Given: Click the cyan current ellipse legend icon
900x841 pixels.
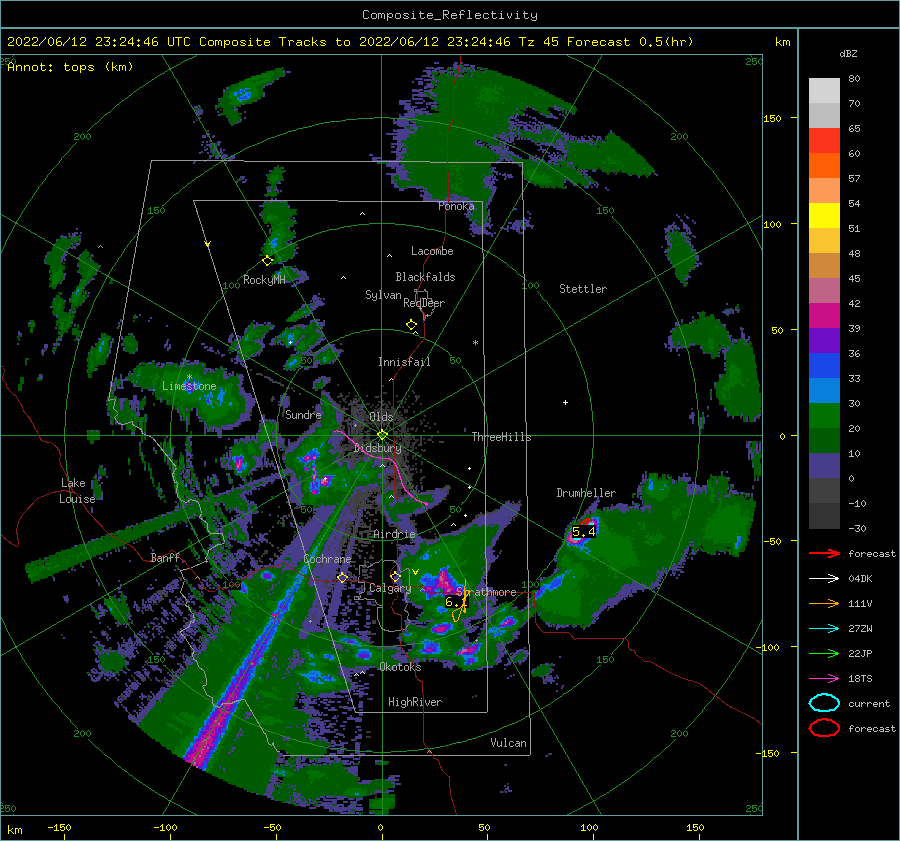Looking at the screenshot, I should coord(824,703).
